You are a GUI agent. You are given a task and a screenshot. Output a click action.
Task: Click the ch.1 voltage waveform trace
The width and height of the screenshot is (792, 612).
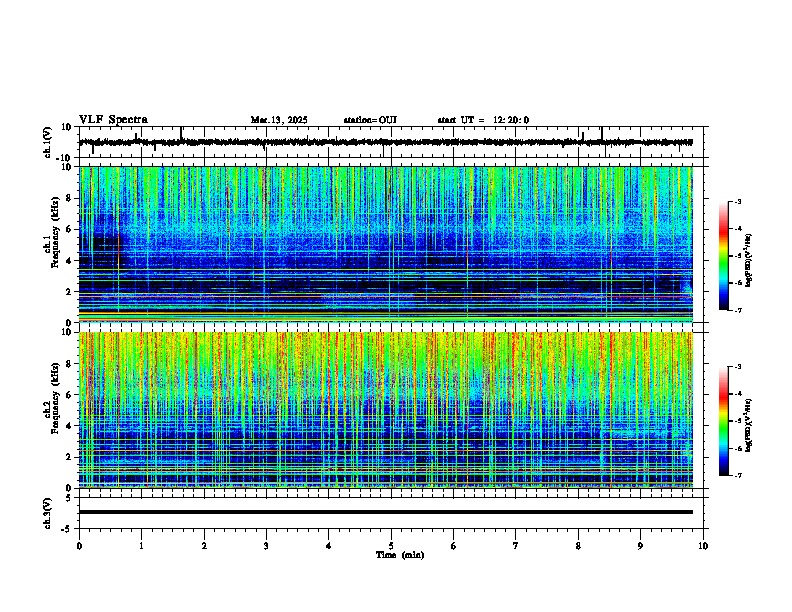click(385, 142)
